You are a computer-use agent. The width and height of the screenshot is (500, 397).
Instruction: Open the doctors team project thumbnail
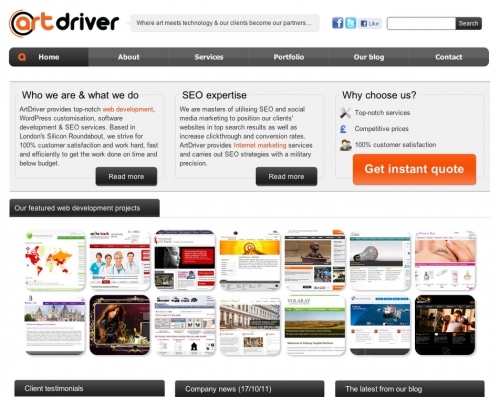point(120,260)
